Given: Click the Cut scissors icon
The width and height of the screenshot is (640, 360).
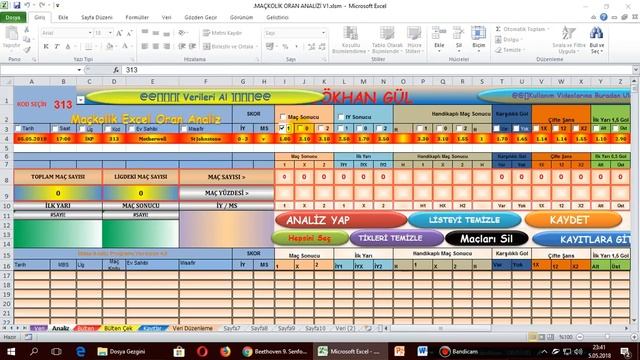Looking at the screenshot, I should pyautogui.click(x=27, y=30).
